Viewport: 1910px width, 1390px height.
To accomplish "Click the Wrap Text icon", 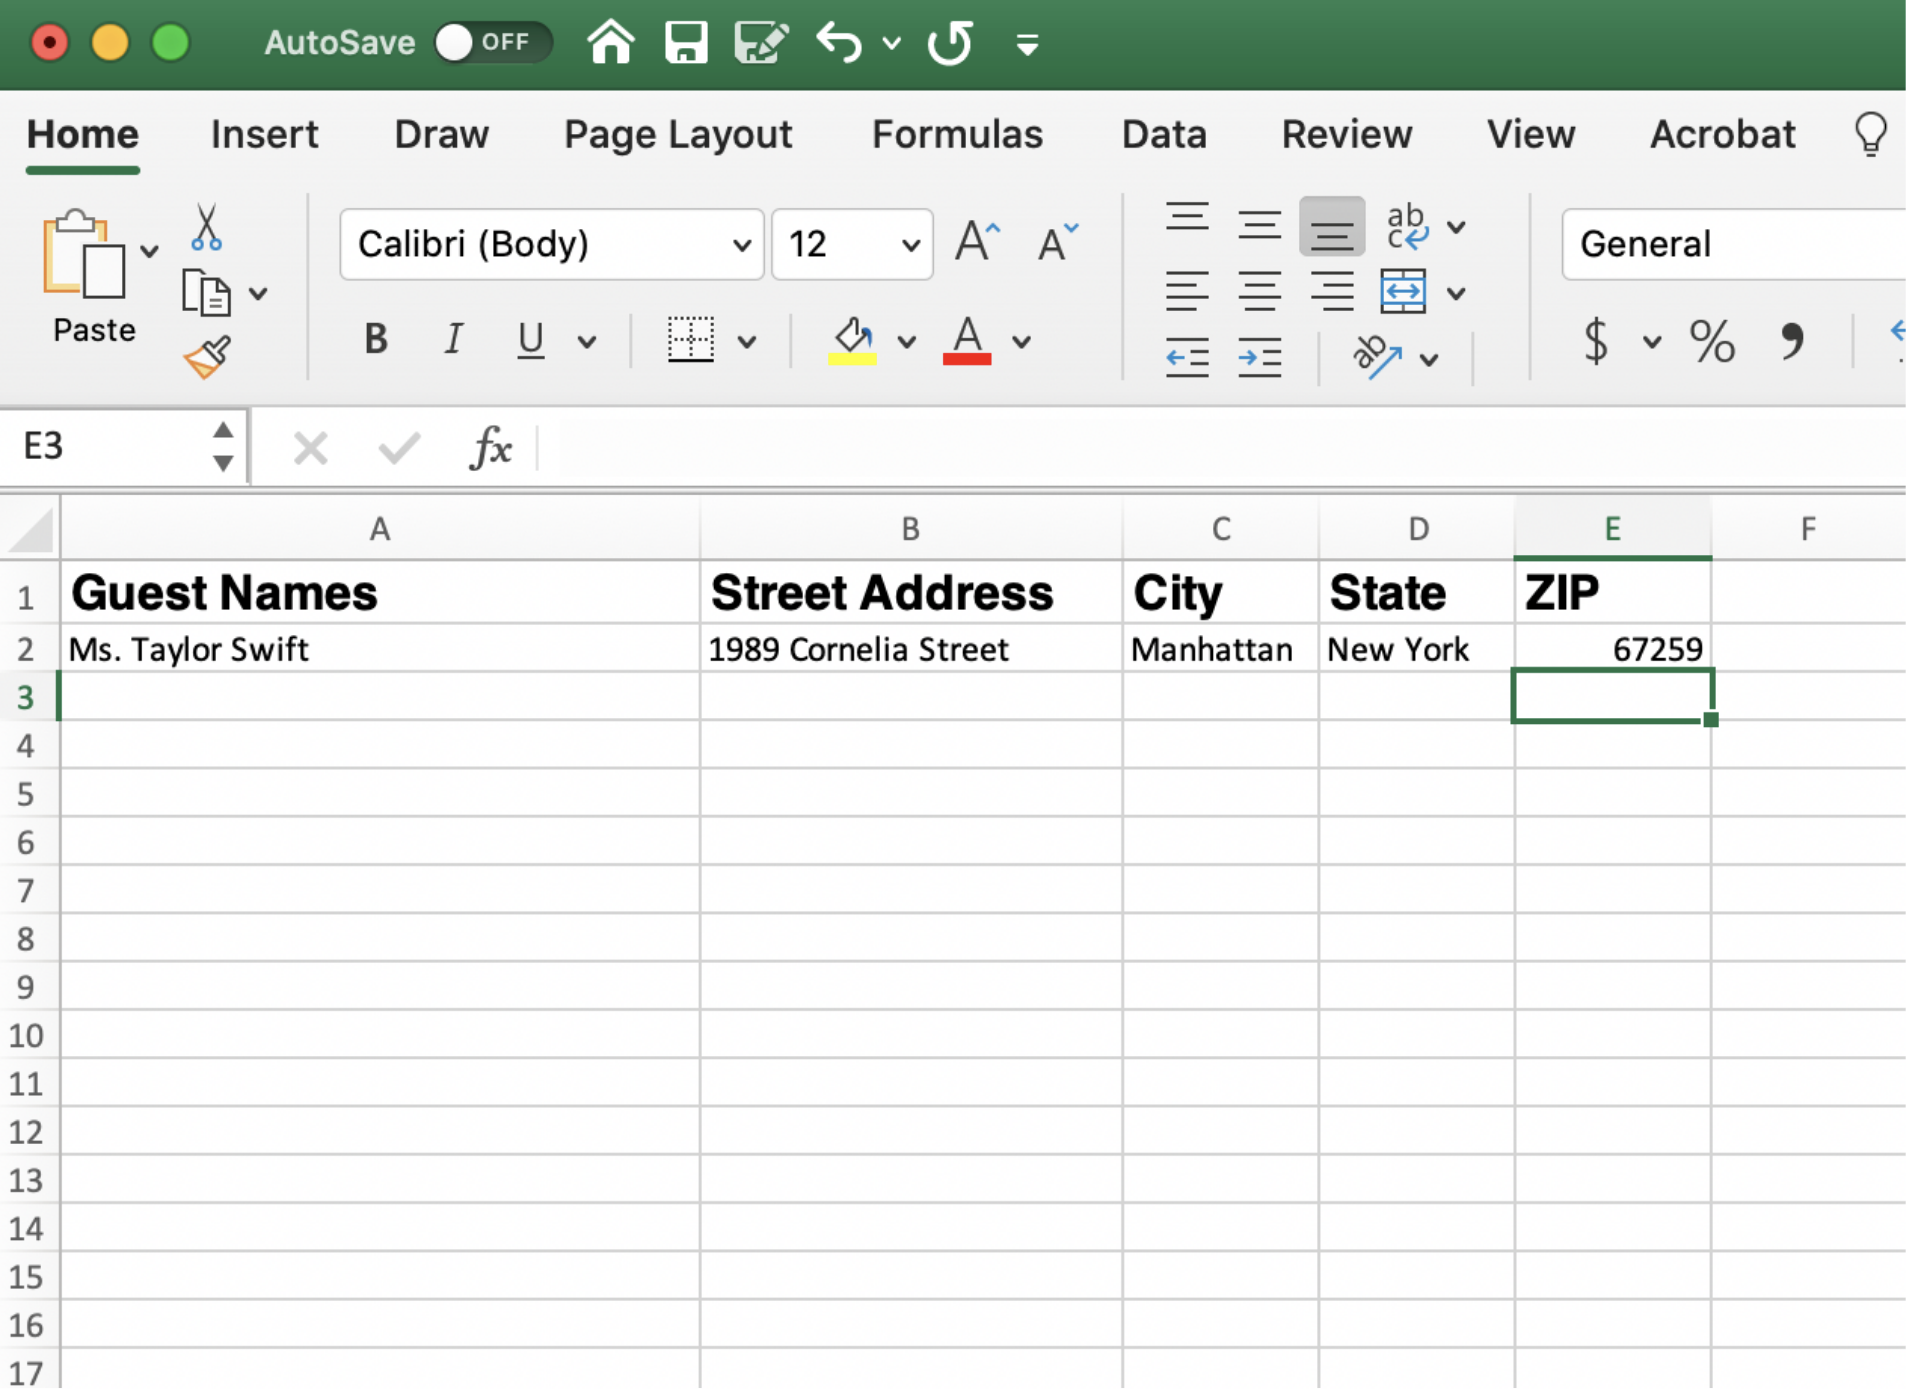I will coord(1408,226).
